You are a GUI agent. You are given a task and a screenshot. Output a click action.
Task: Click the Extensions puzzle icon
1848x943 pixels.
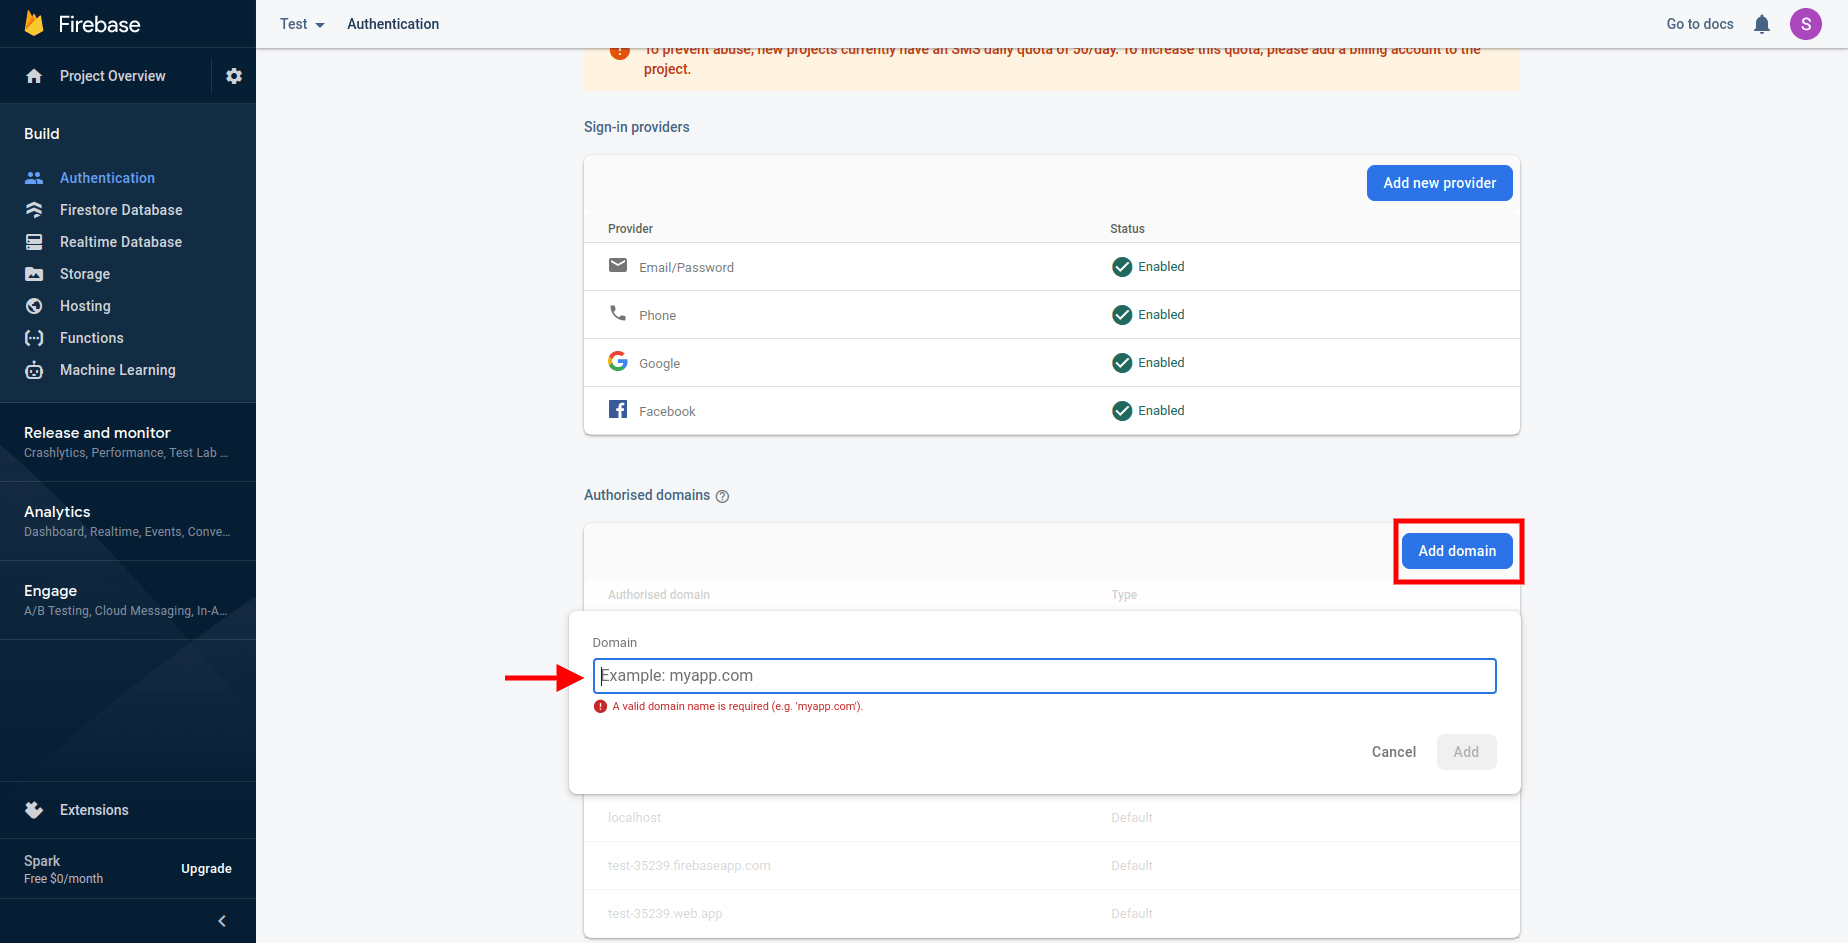click(x=34, y=810)
